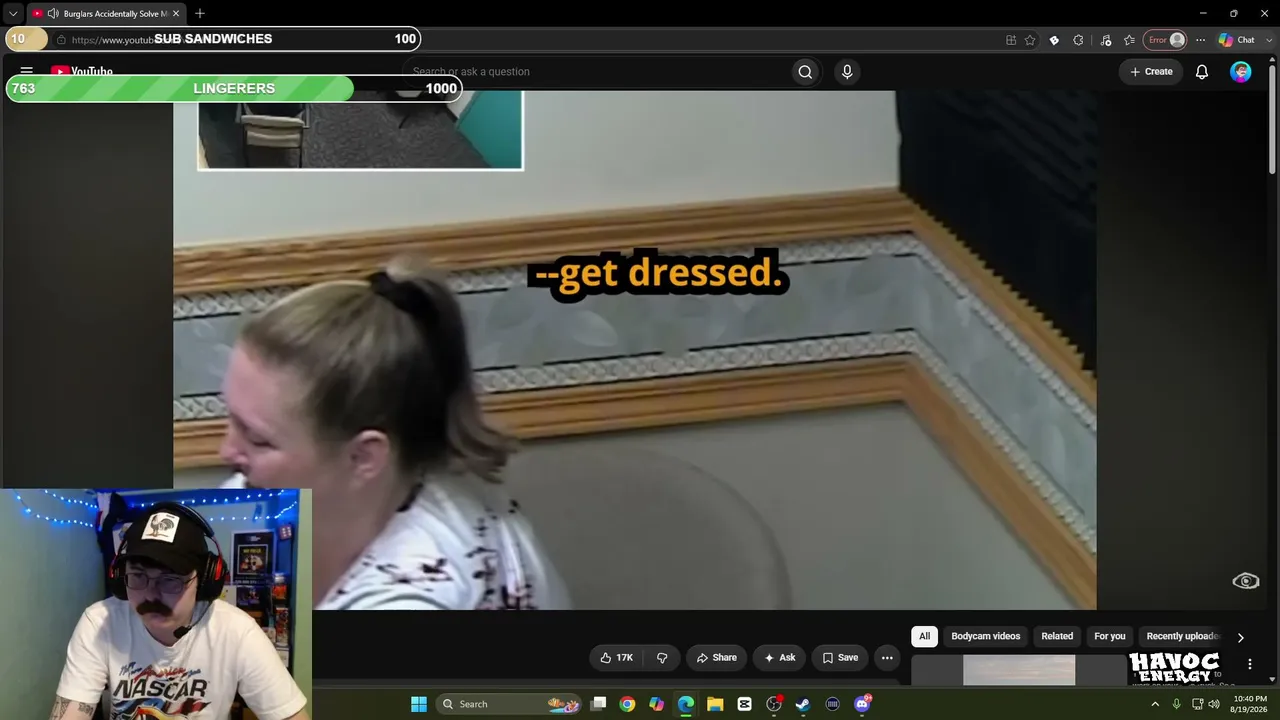Image resolution: width=1280 pixels, height=720 pixels.
Task: Dislike this video
Action: [x=662, y=657]
